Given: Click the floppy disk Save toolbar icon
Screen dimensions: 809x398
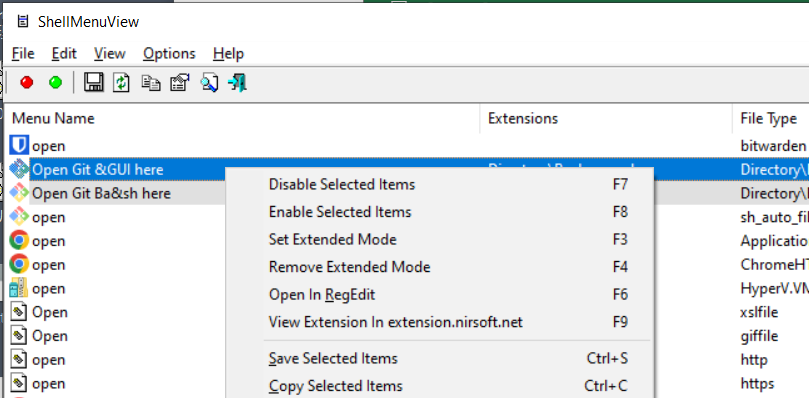Looking at the screenshot, I should (x=93, y=83).
